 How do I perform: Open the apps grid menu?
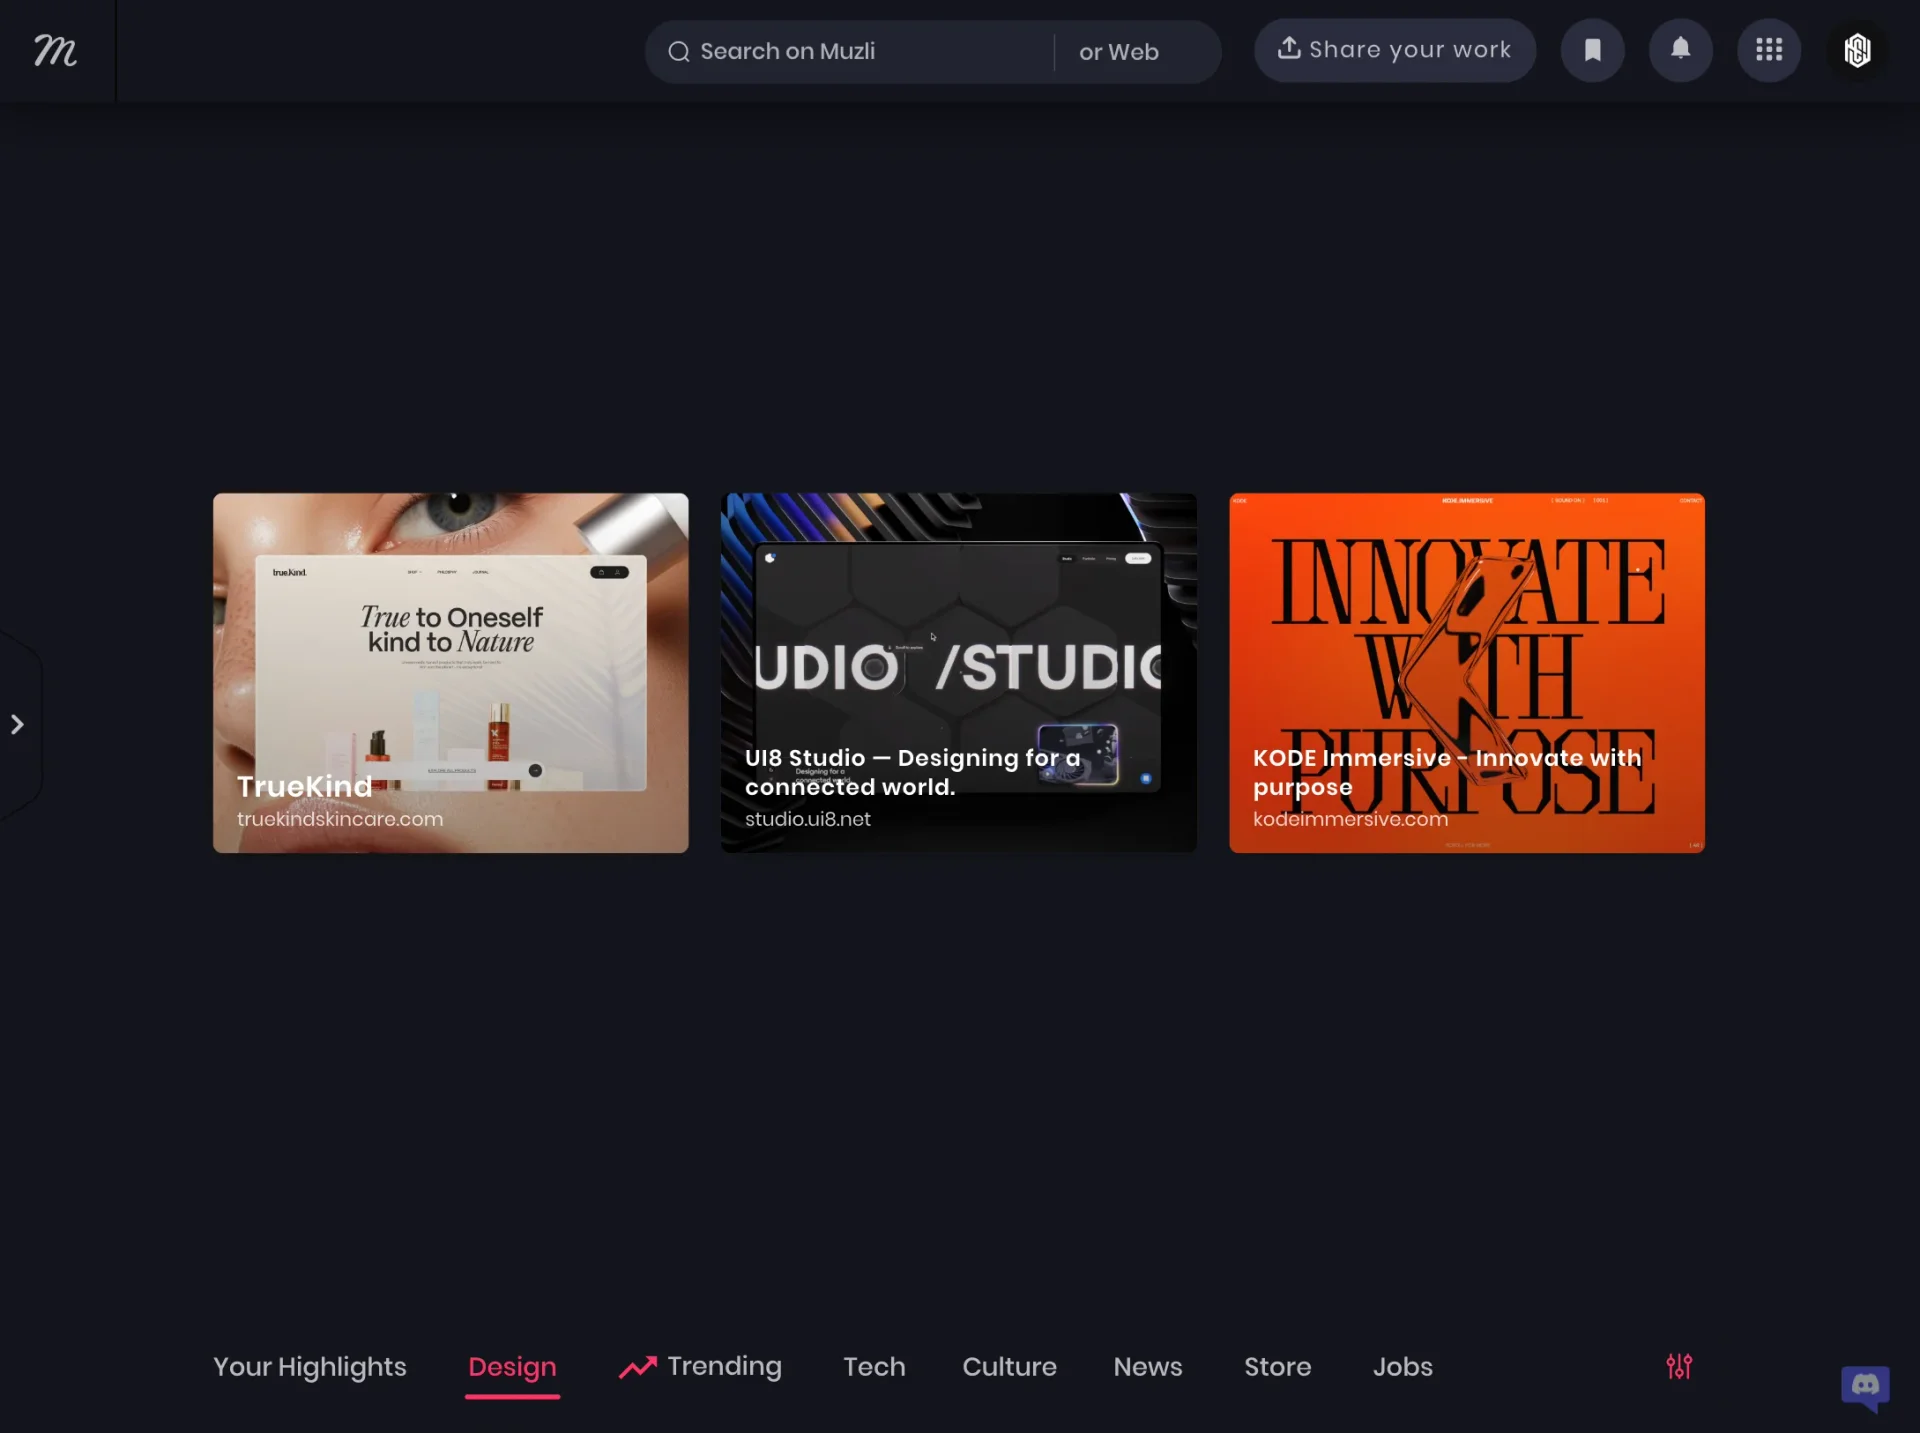coord(1768,50)
